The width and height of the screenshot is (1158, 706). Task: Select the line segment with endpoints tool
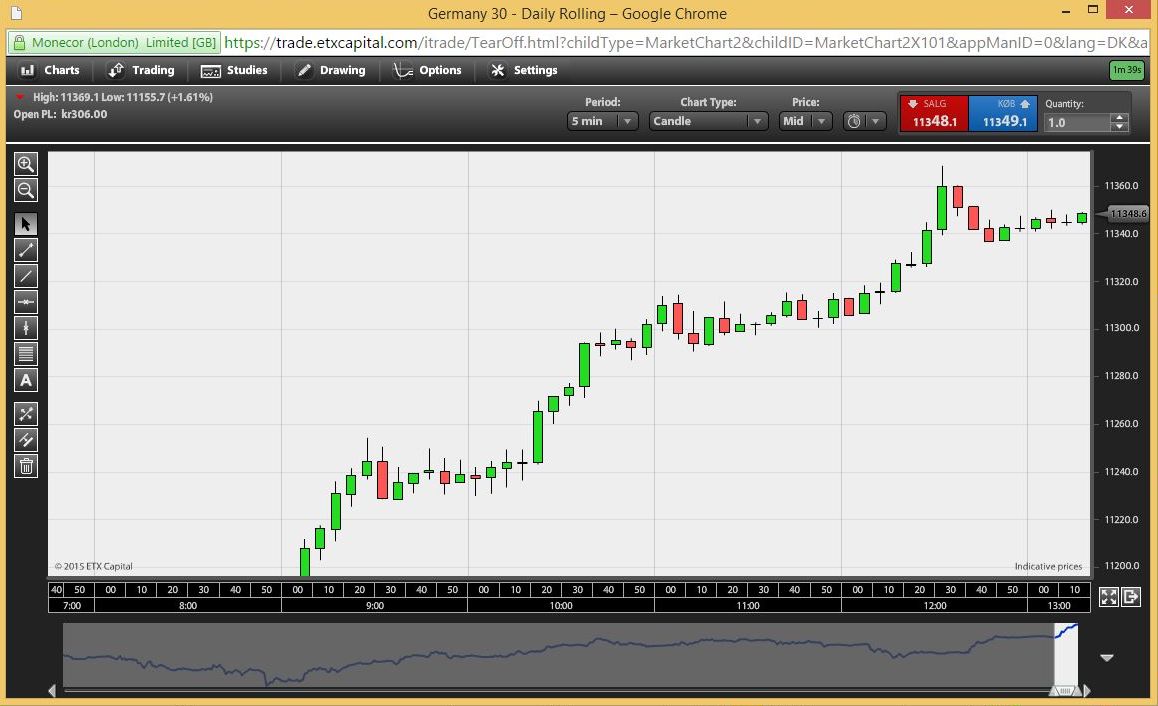point(26,250)
